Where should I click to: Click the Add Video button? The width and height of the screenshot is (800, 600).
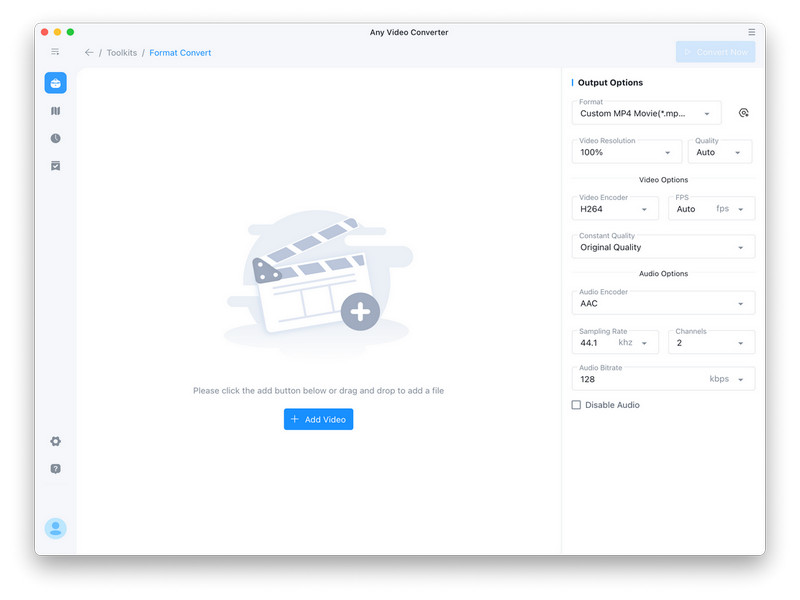[318, 419]
